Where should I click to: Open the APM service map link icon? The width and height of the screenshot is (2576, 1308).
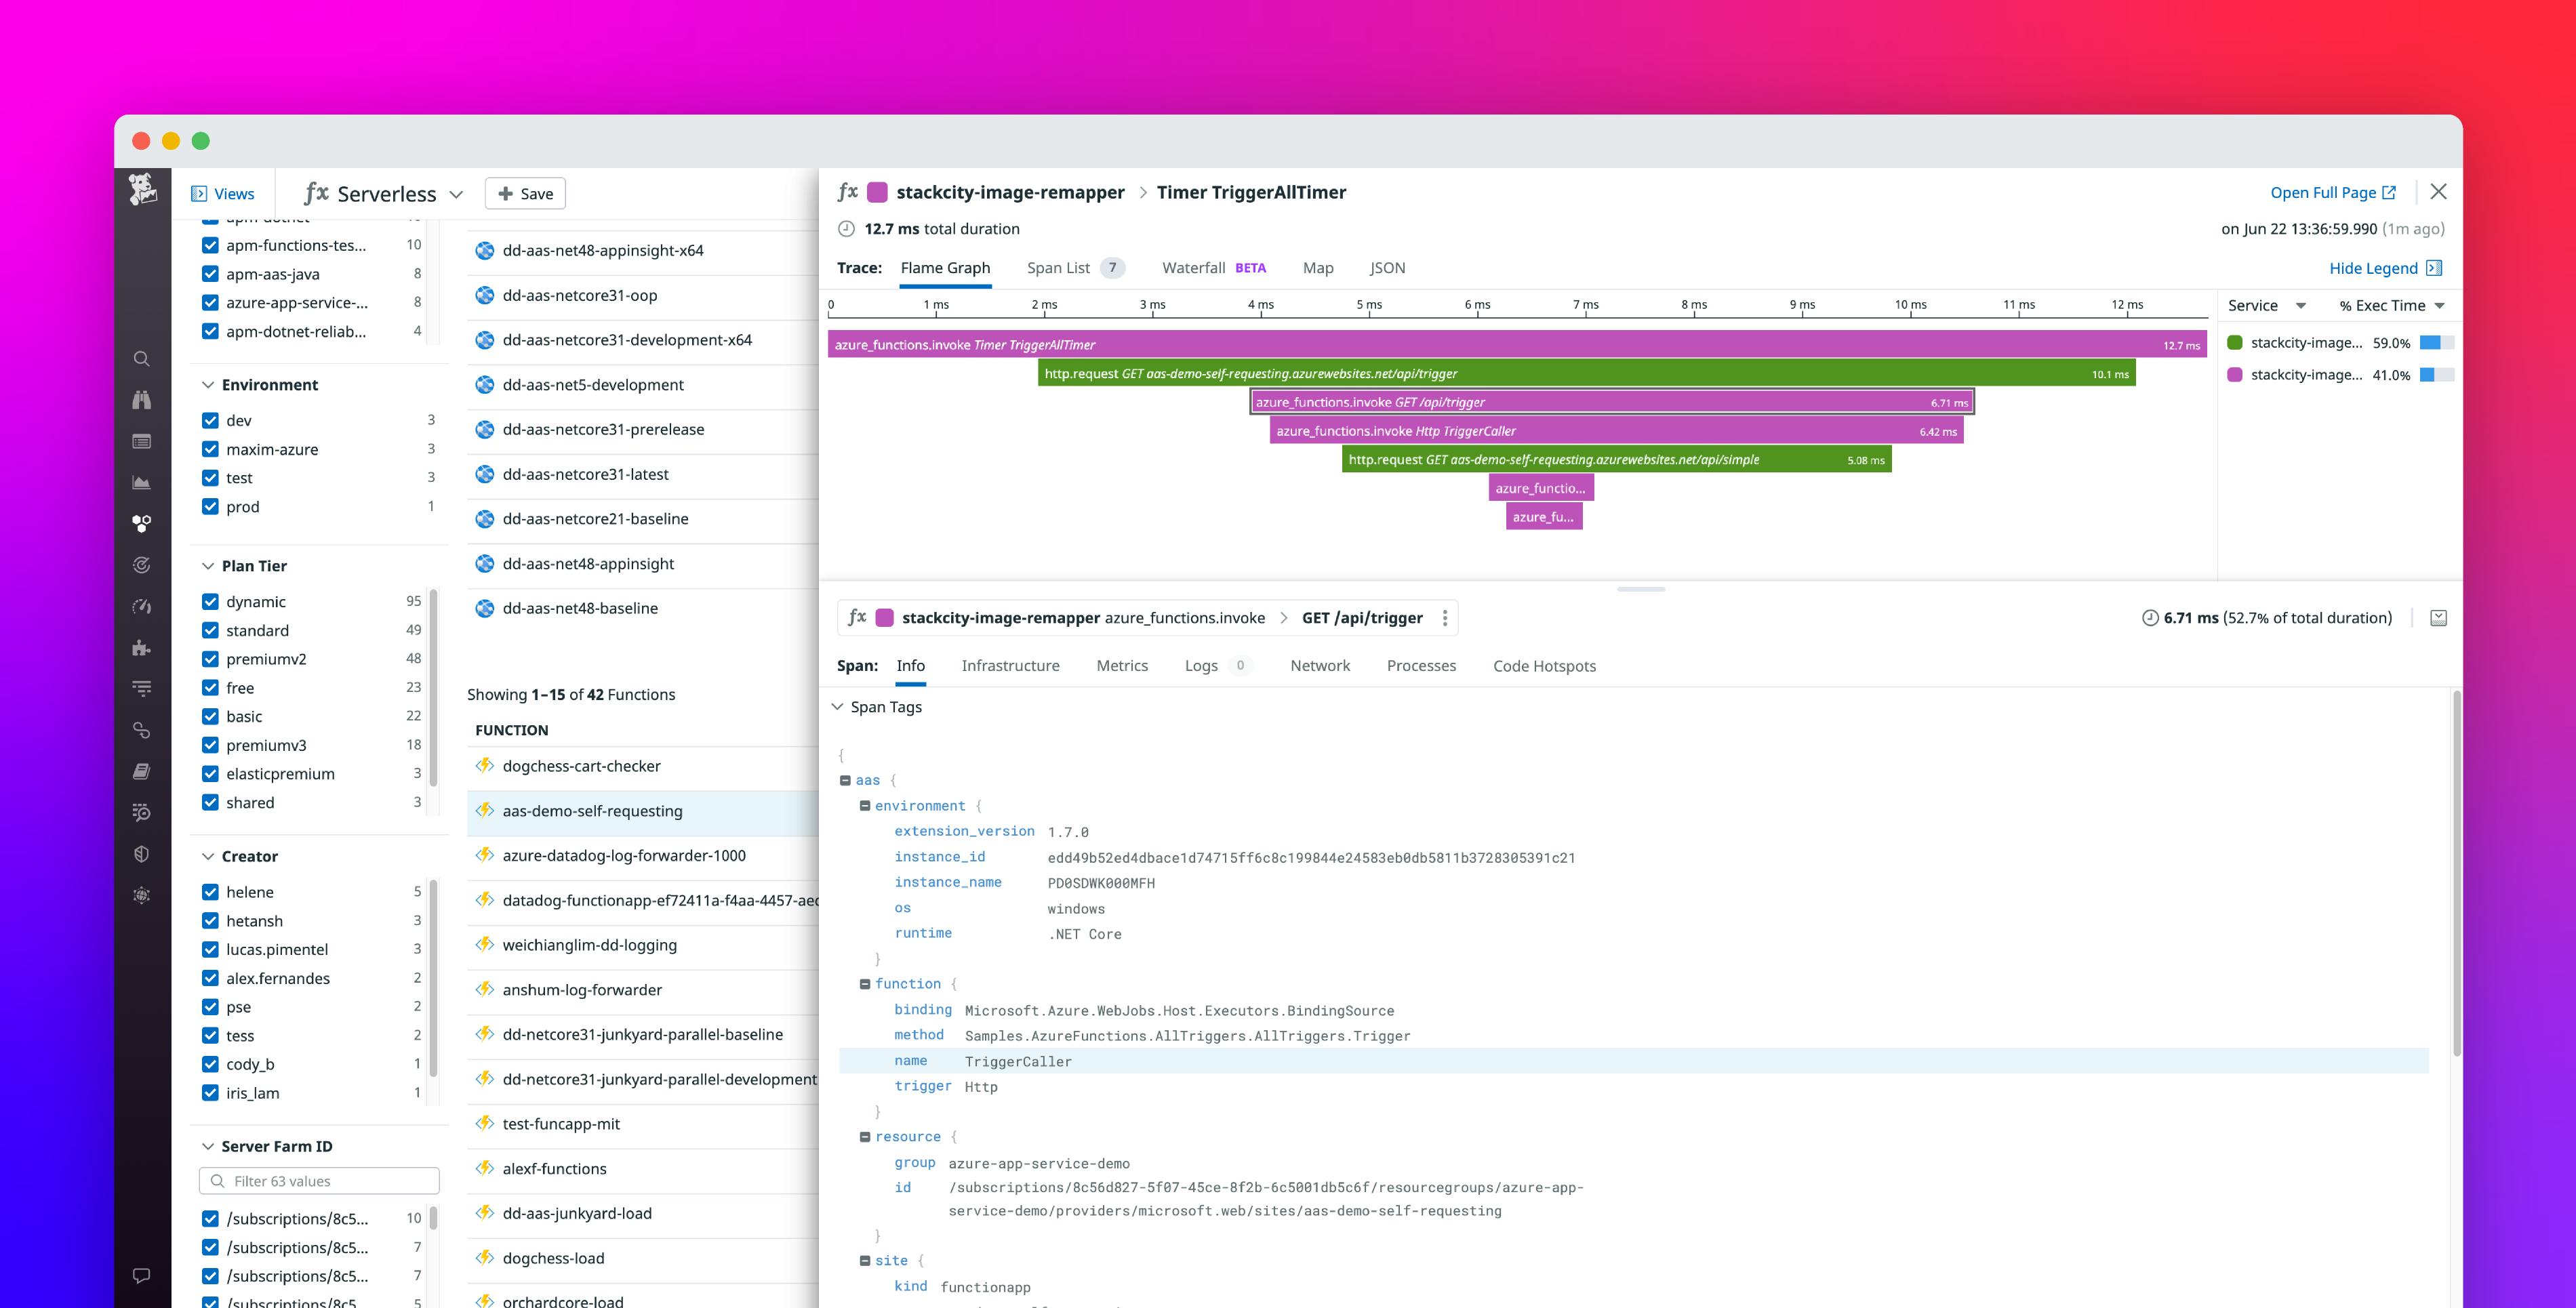pyautogui.click(x=141, y=730)
